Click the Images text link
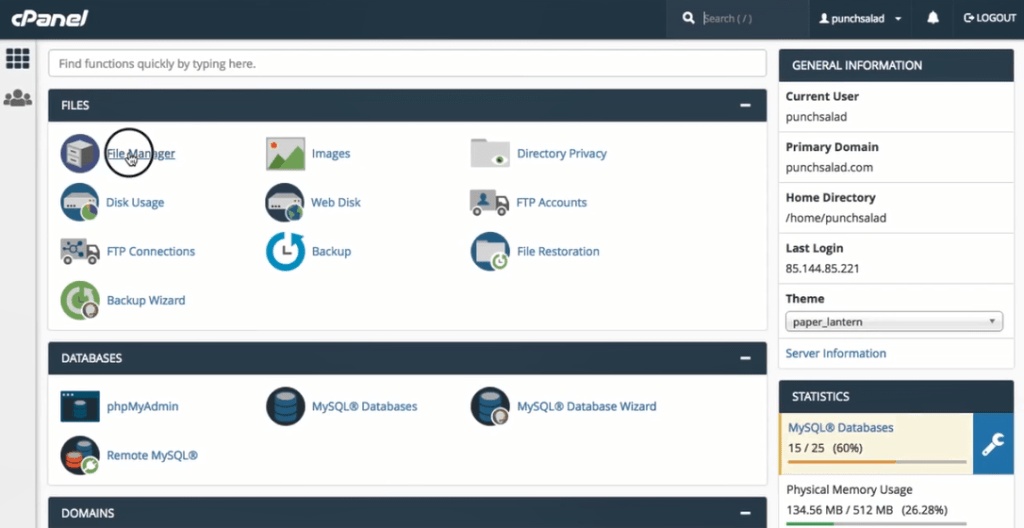This screenshot has height=528, width=1024. 331,154
